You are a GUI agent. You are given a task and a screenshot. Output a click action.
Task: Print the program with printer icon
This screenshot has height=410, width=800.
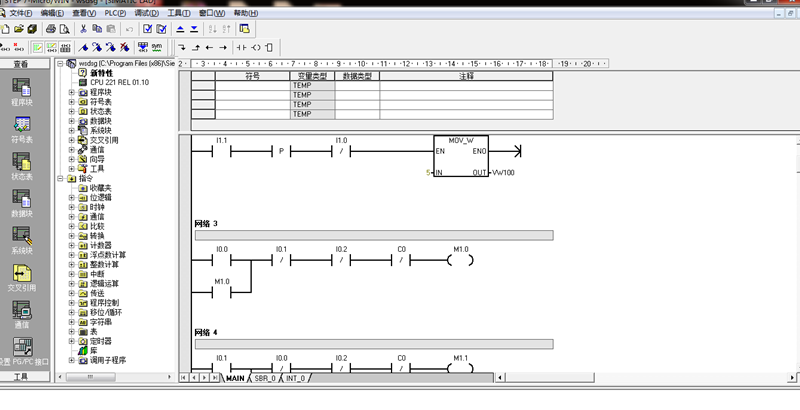point(51,29)
